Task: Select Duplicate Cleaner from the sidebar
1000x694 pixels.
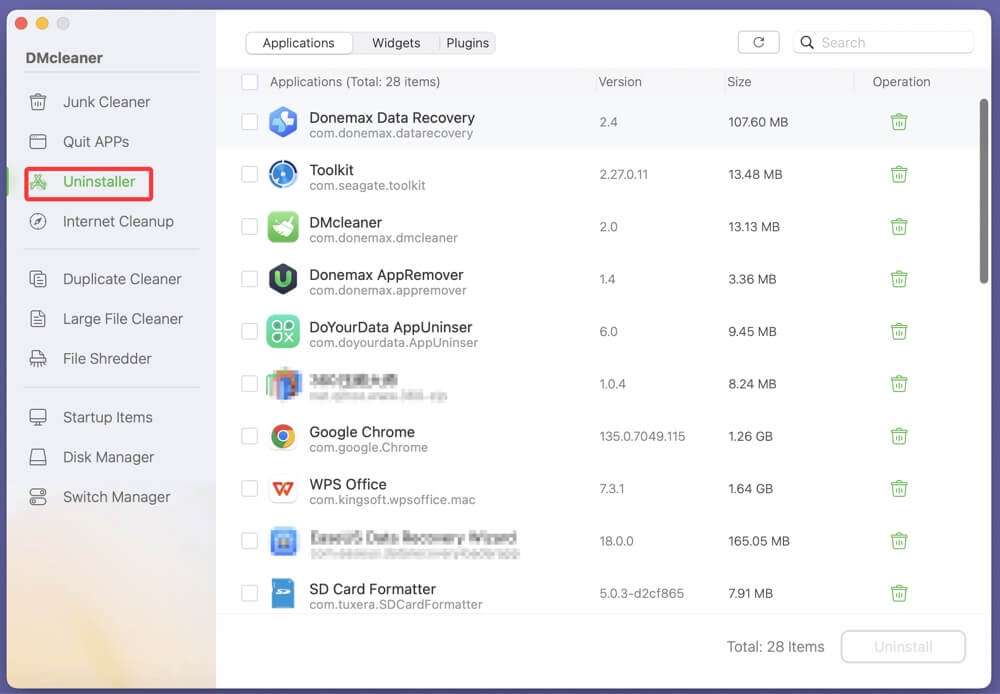Action: coord(40,279)
